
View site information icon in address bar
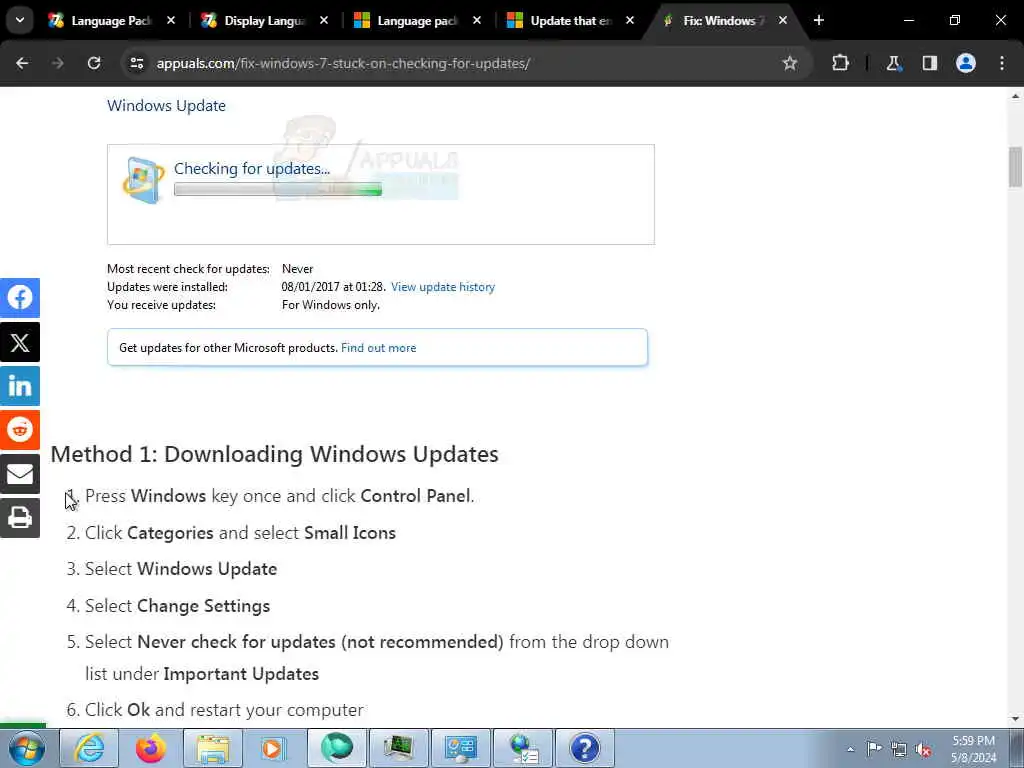136,63
